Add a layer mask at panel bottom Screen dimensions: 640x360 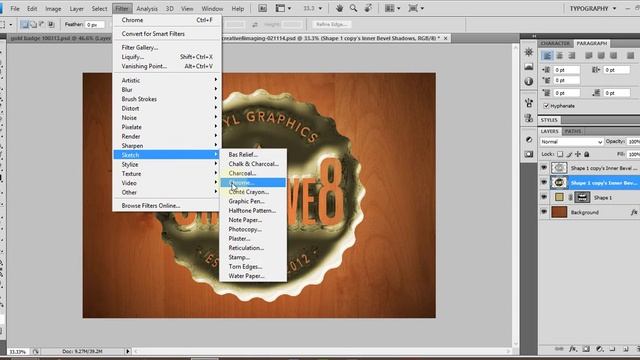pos(586,349)
